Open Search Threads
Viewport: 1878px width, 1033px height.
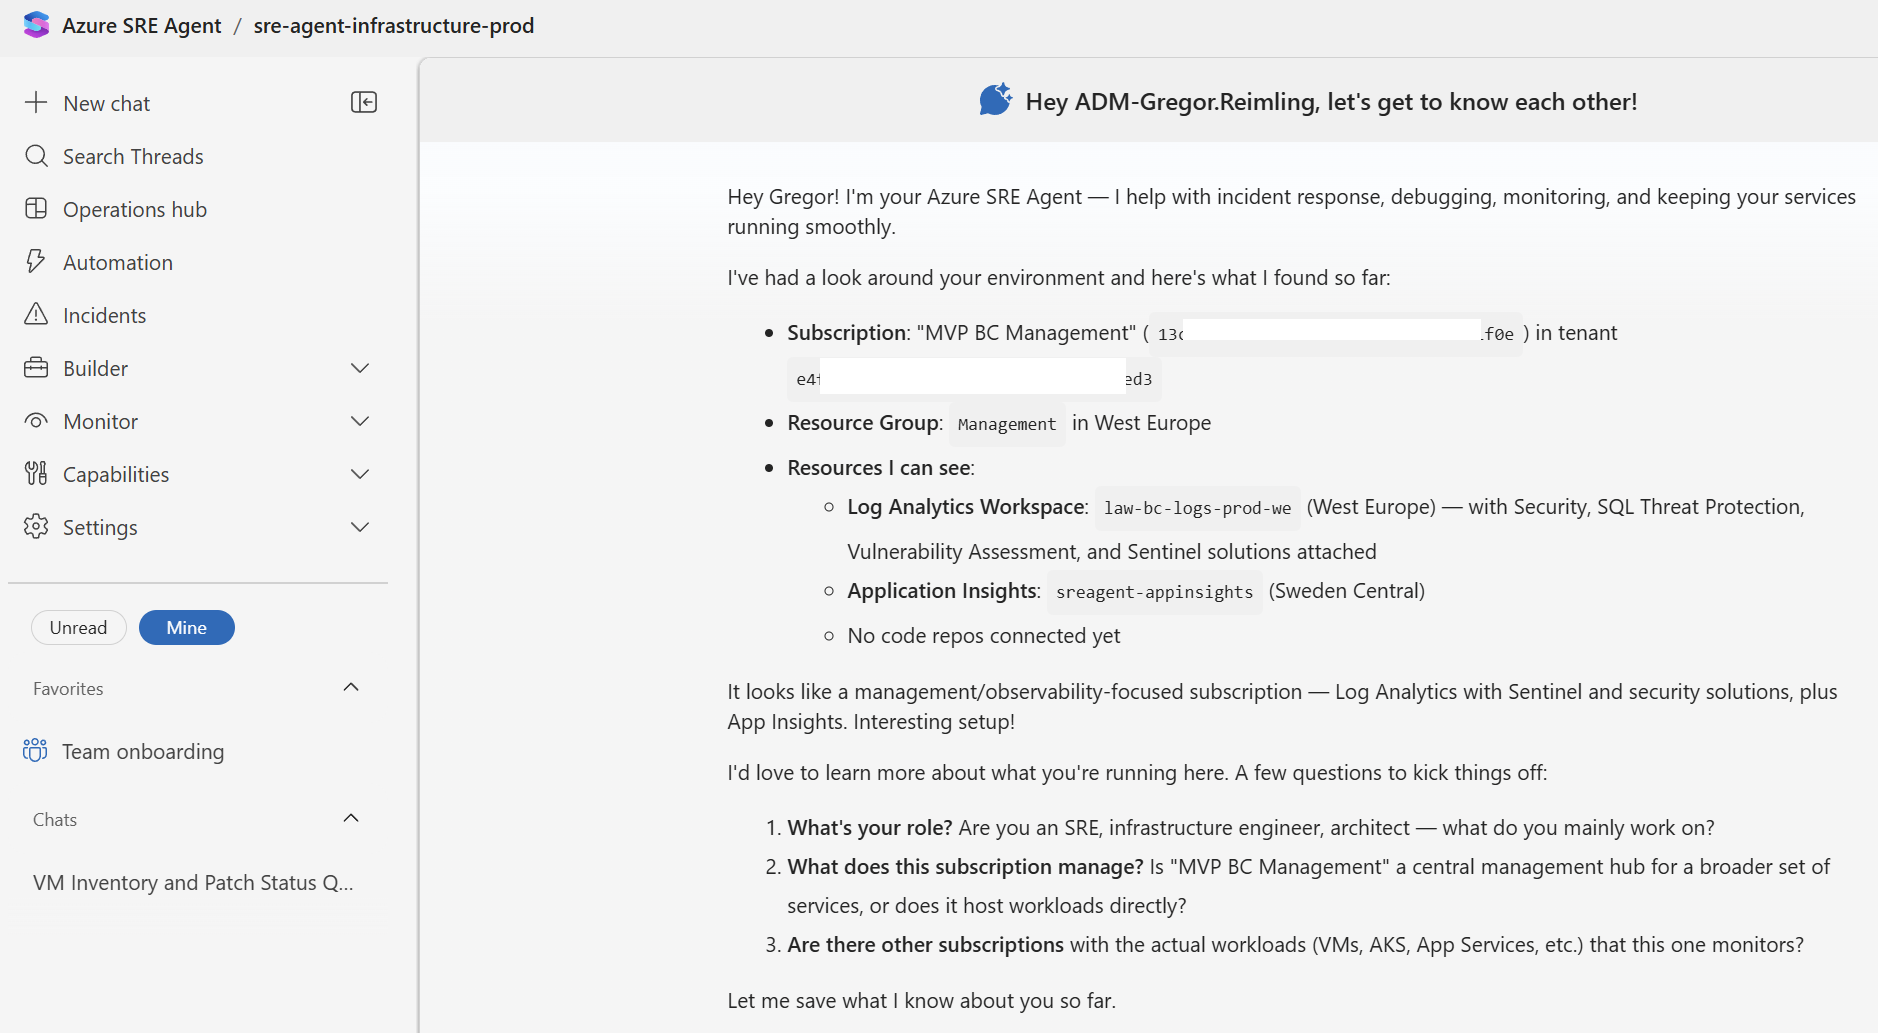134,156
